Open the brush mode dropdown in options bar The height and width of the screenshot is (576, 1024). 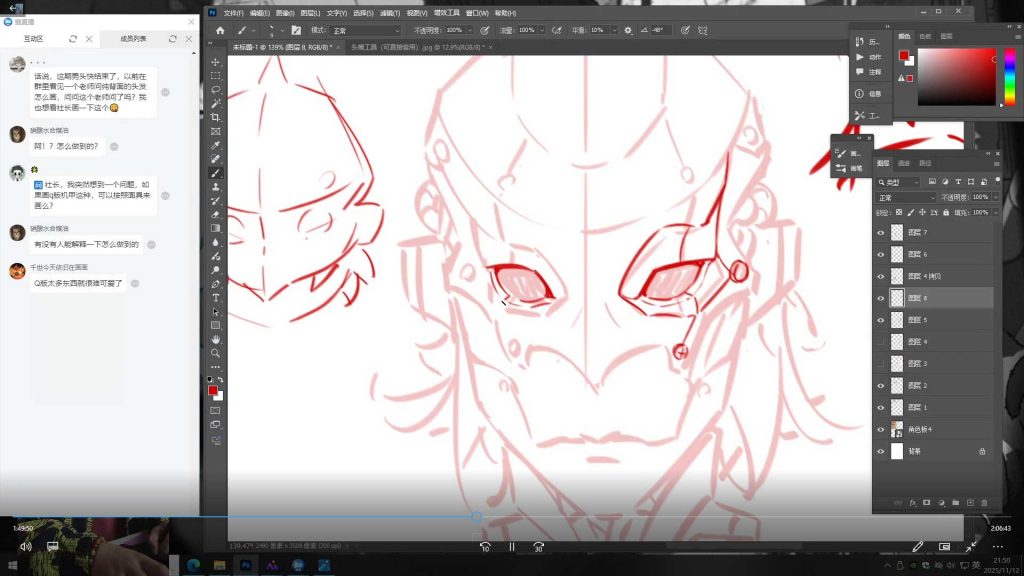tap(362, 31)
